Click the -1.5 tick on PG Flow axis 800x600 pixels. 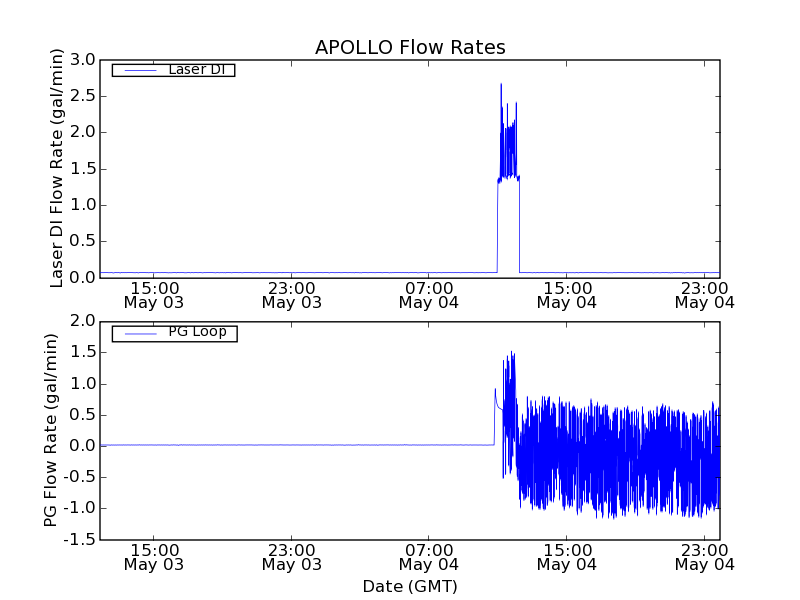pos(80,540)
